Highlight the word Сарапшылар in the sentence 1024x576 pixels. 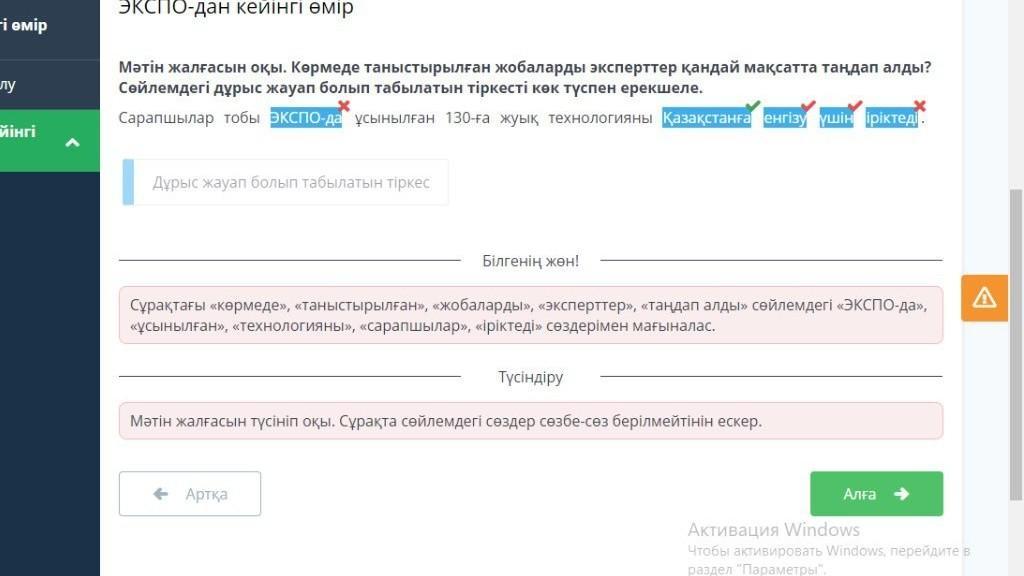click(166, 120)
